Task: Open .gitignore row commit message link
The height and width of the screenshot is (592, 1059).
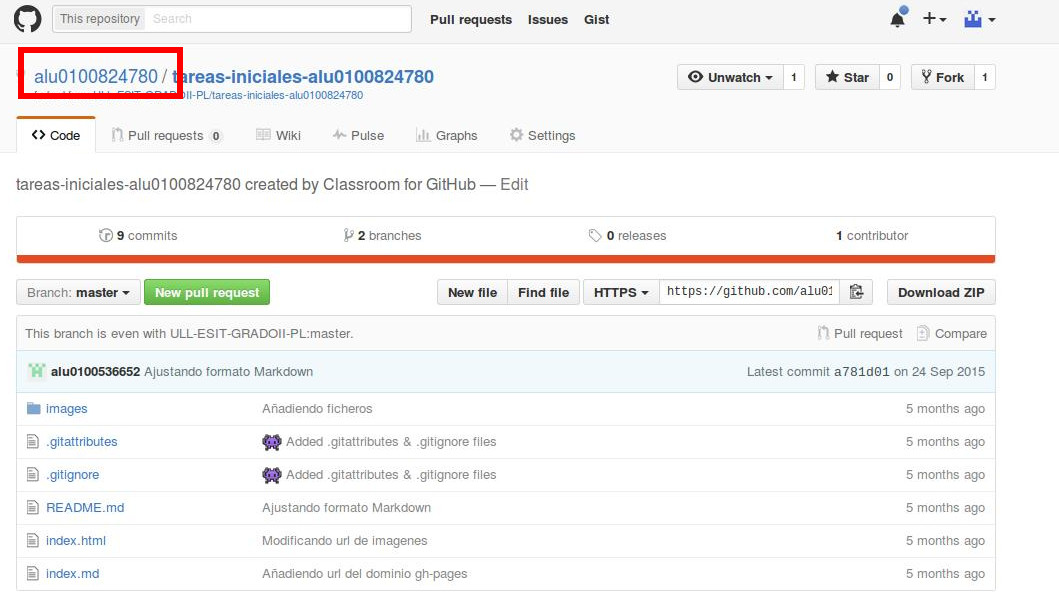Action: point(391,475)
